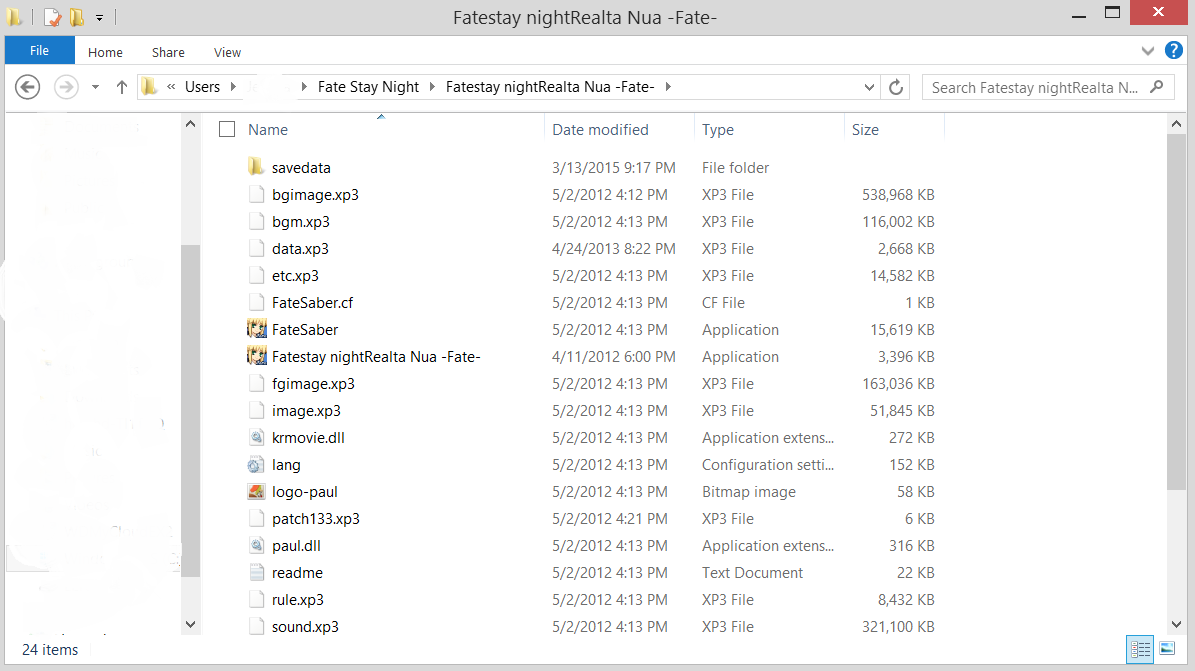The height and width of the screenshot is (671, 1195).
Task: Select Fatestay nightRealta Nua application icon
Action: pyautogui.click(x=257, y=356)
